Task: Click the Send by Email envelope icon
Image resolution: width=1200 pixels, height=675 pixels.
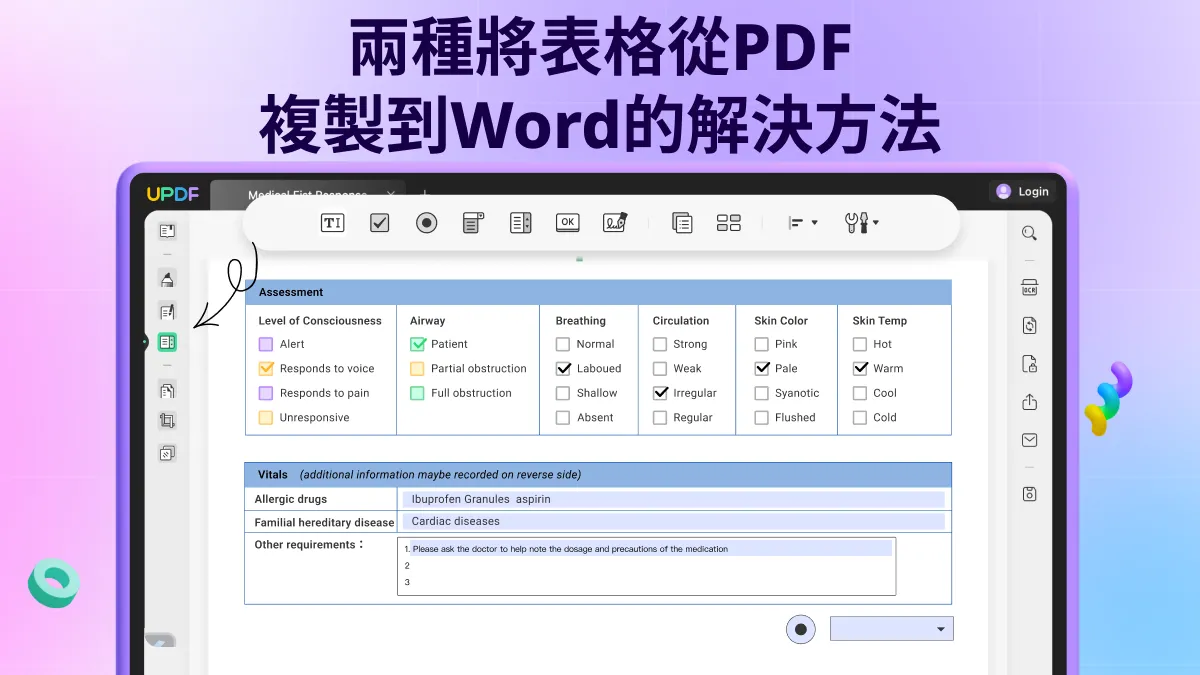Action: 1029,440
